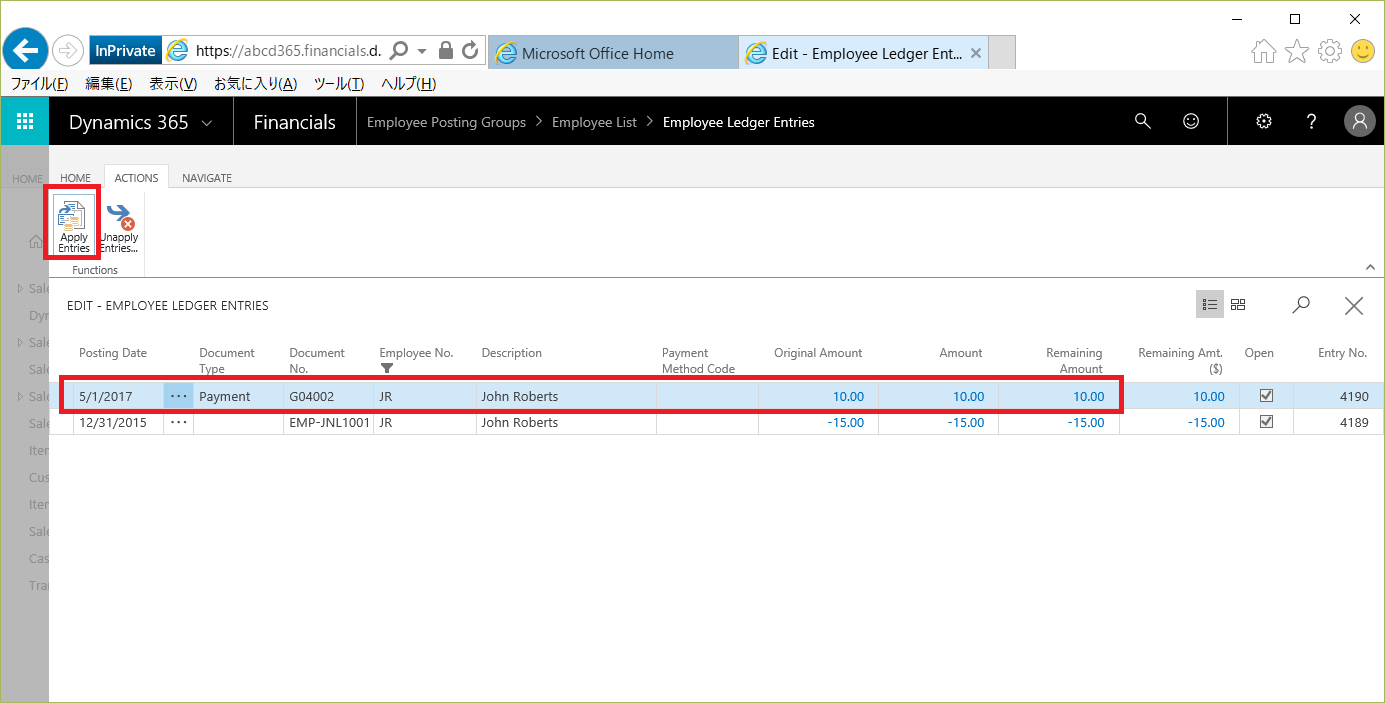Switch to the ACTIONS ribbon tab
The image size is (1385, 703).
pos(136,178)
